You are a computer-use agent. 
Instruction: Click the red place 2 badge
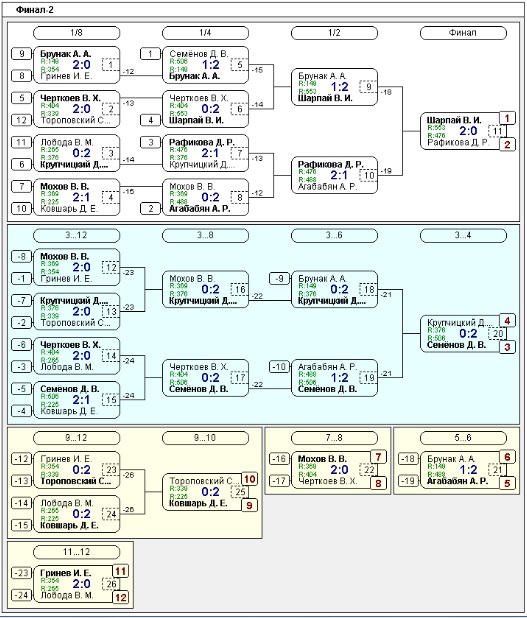[507, 144]
